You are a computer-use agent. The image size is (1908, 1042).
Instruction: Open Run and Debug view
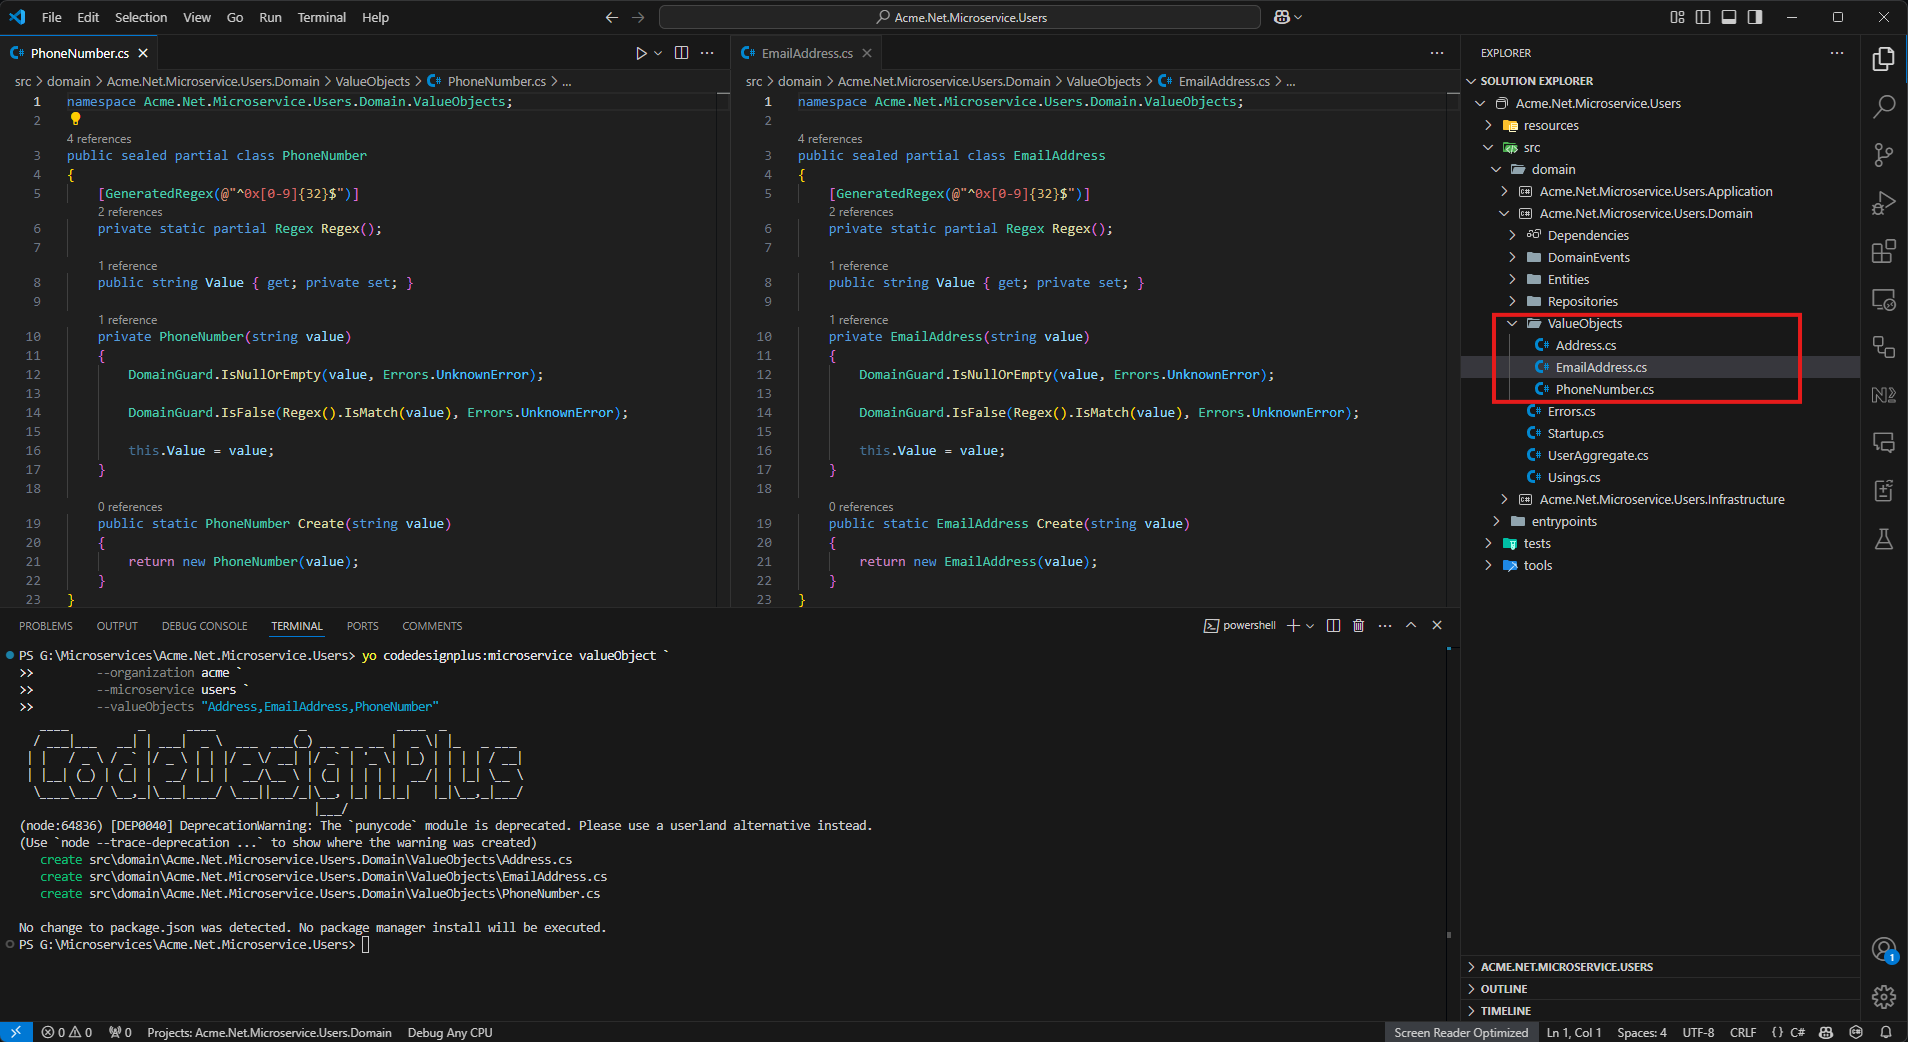tap(1883, 203)
